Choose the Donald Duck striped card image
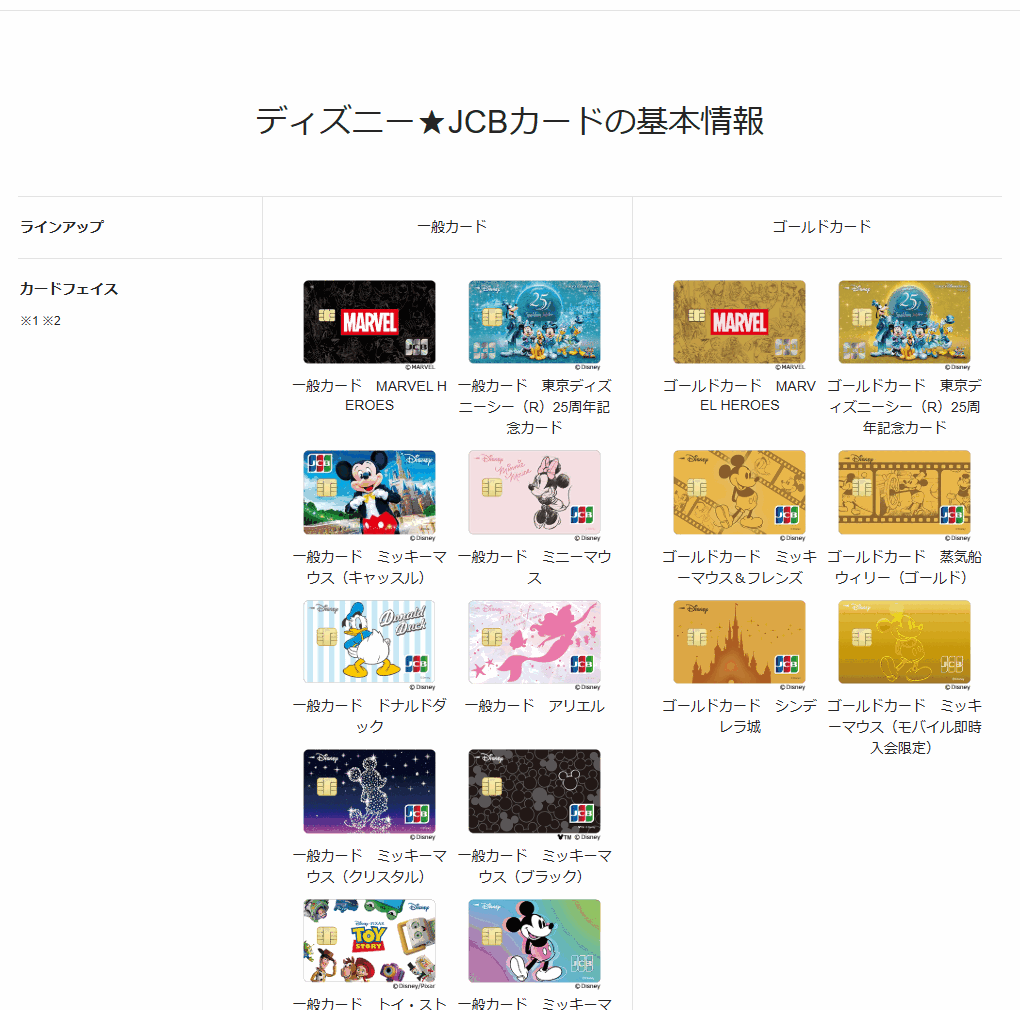Viewport: 1020px width, 1010px height. [369, 642]
